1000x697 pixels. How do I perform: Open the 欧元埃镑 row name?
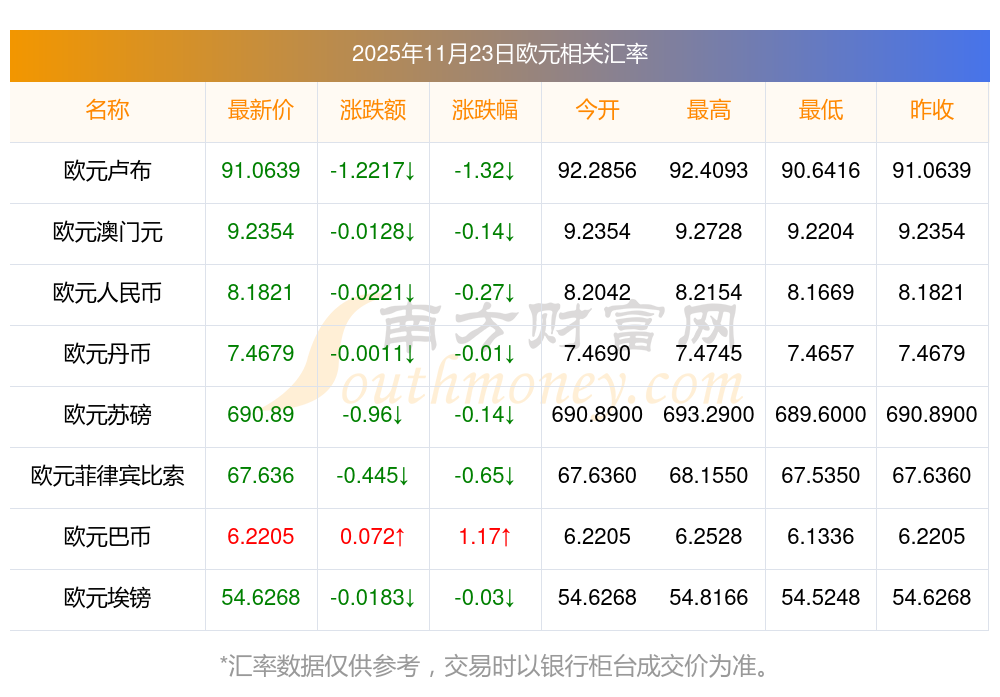(107, 598)
